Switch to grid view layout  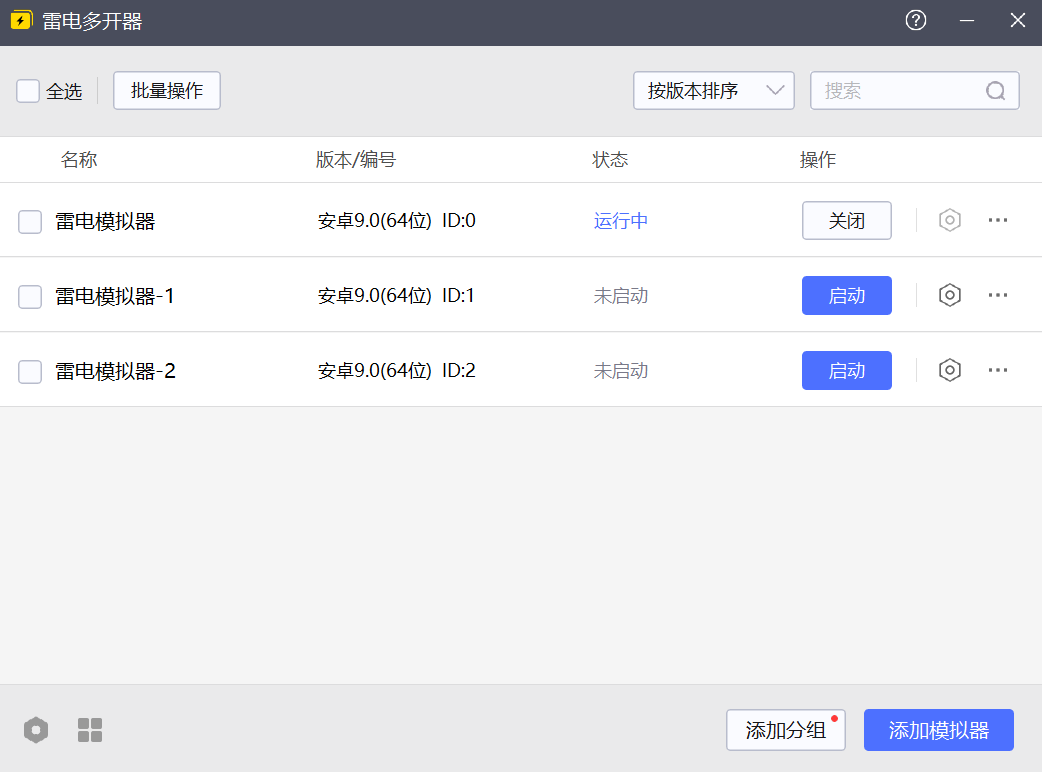90,730
